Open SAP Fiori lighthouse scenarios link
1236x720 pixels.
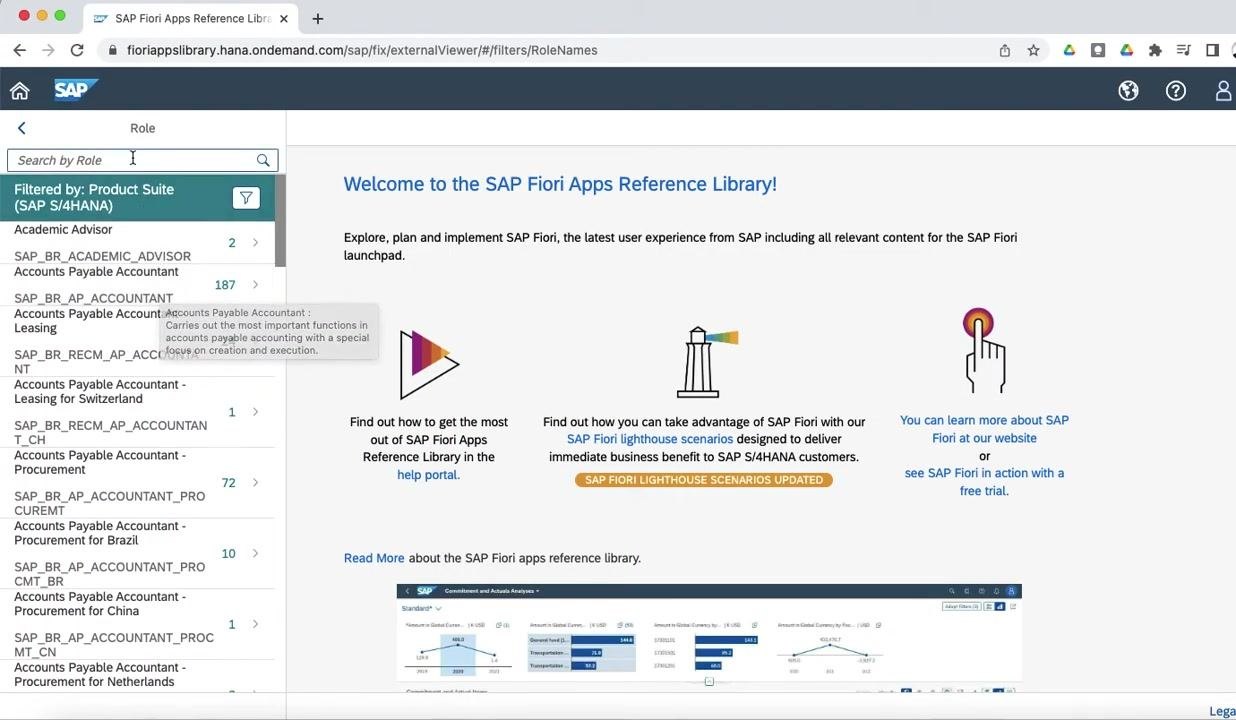point(650,439)
